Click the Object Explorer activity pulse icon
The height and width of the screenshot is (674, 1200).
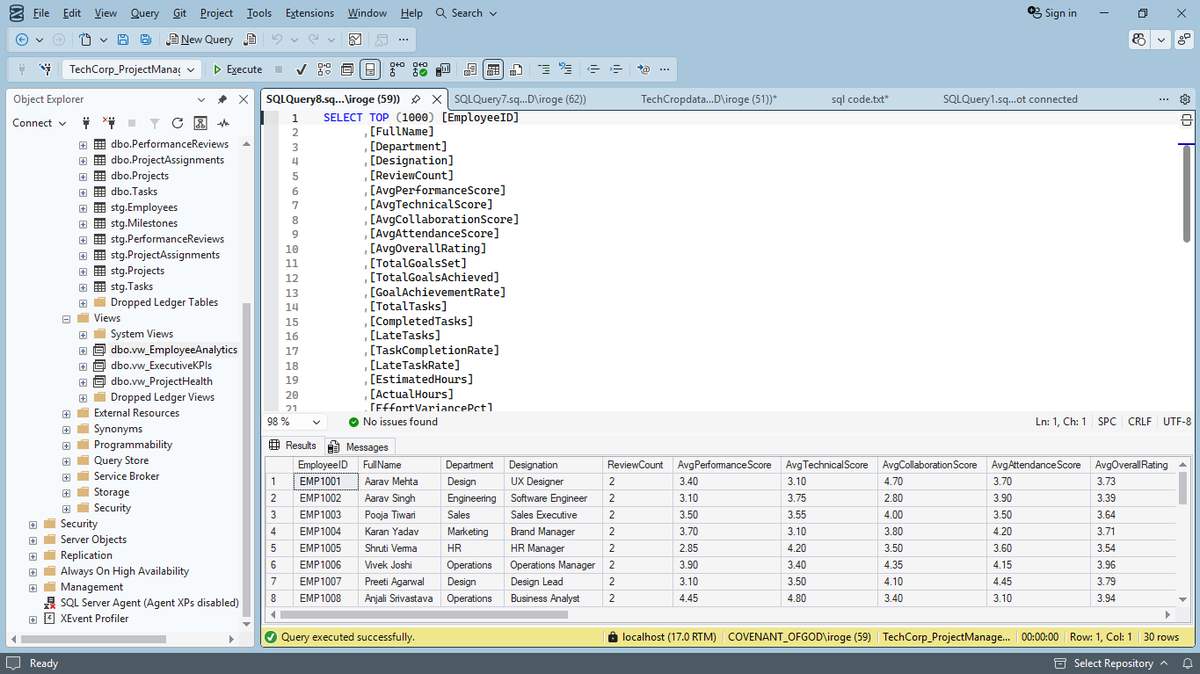coord(223,123)
